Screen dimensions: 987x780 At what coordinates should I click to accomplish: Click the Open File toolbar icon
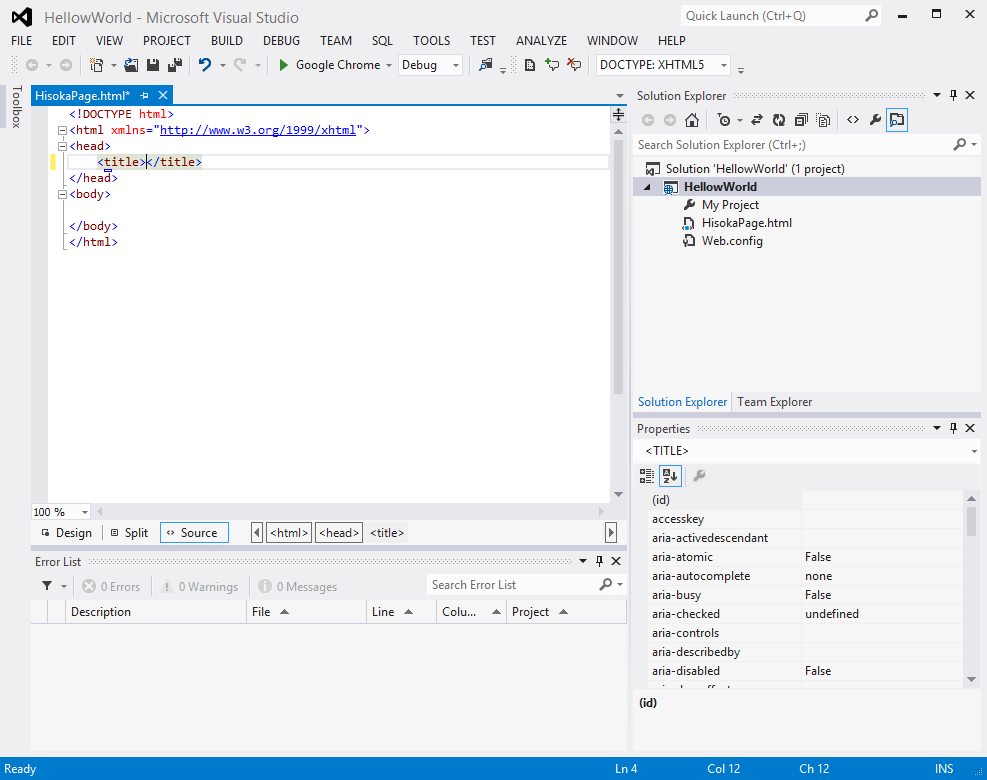(131, 65)
